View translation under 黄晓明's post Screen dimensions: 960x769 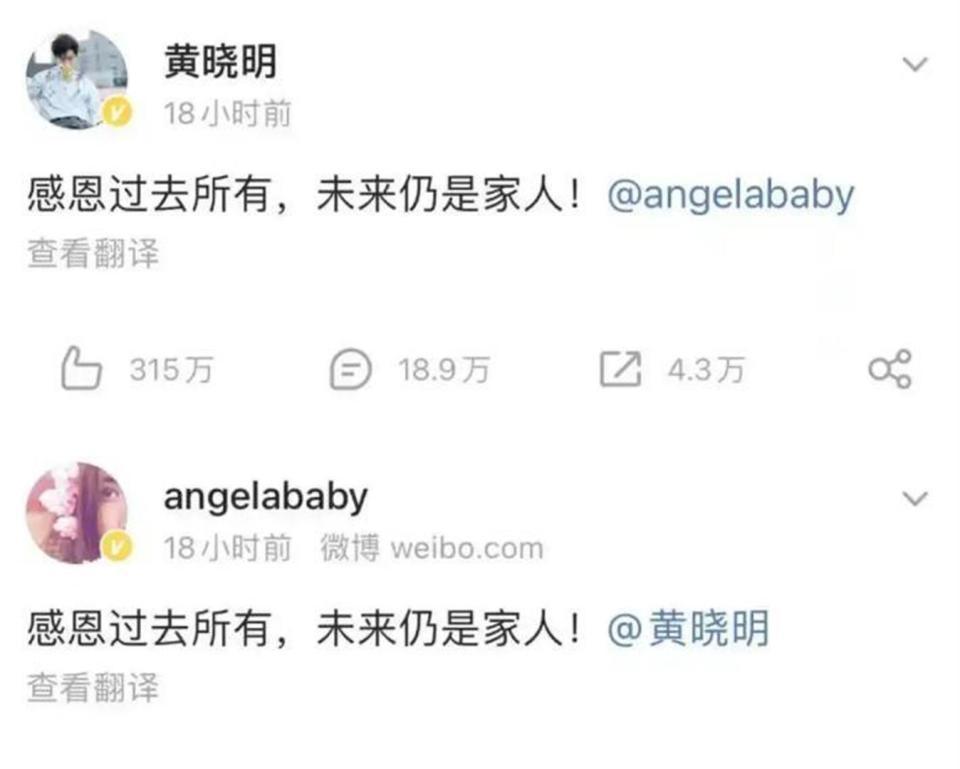pyautogui.click(x=93, y=253)
